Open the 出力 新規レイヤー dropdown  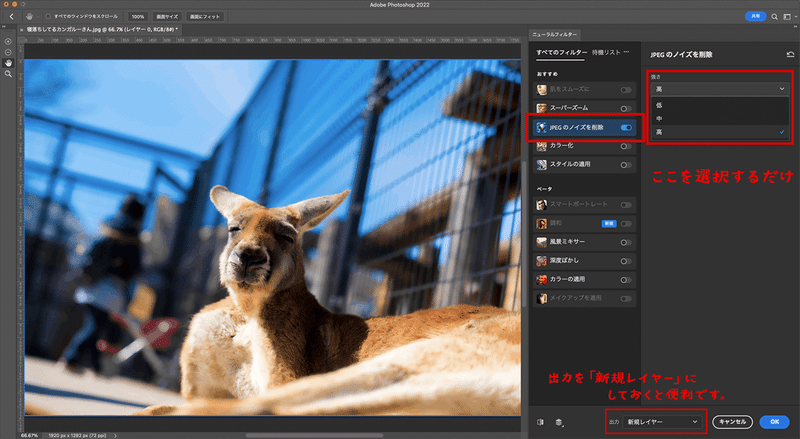(662, 422)
